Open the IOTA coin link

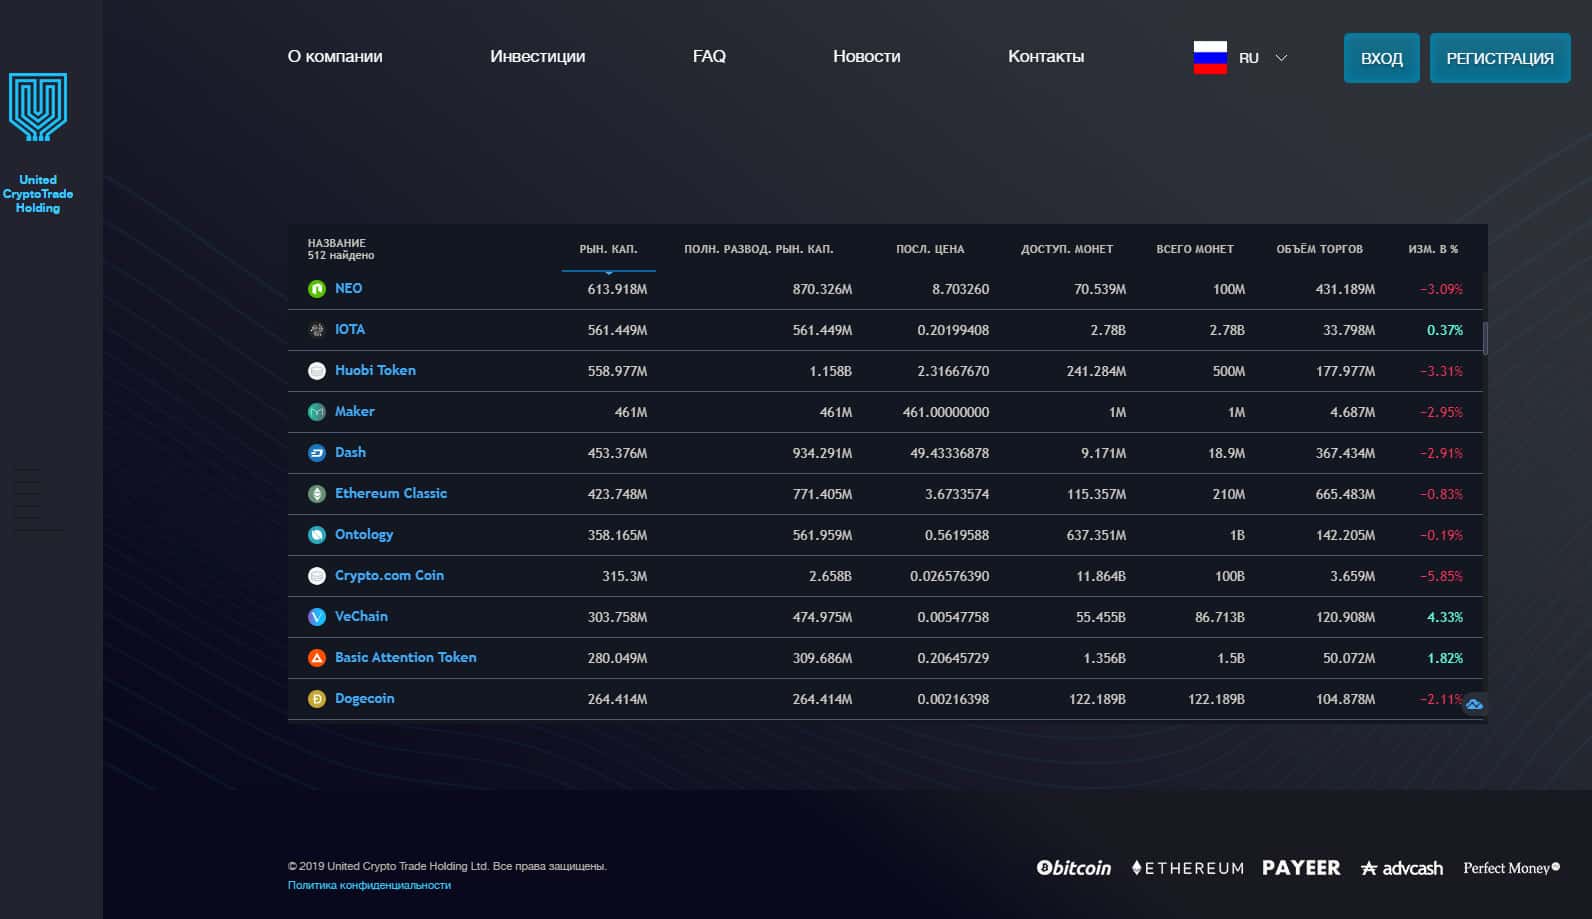[350, 329]
